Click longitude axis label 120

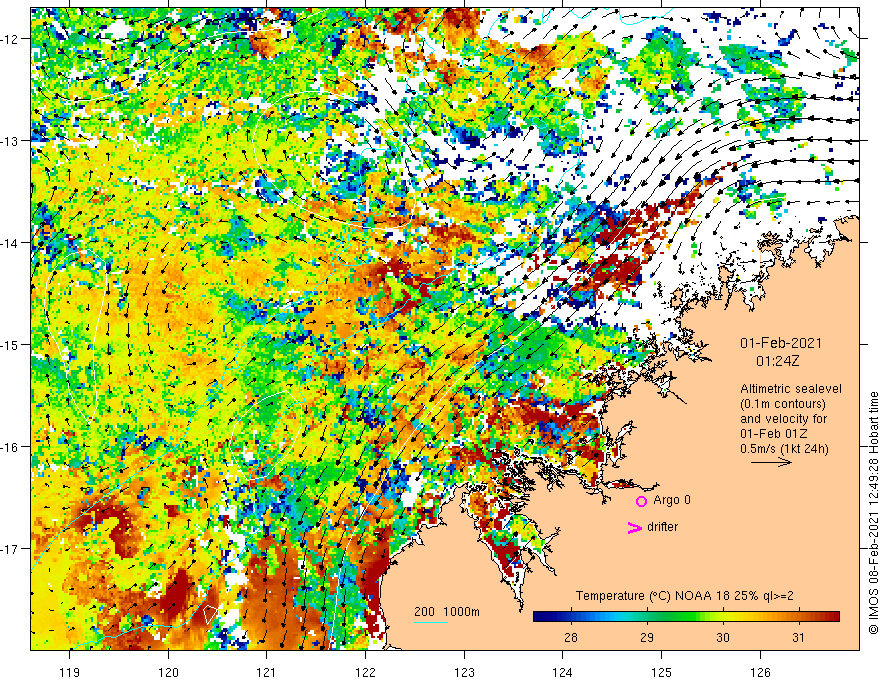point(168,672)
